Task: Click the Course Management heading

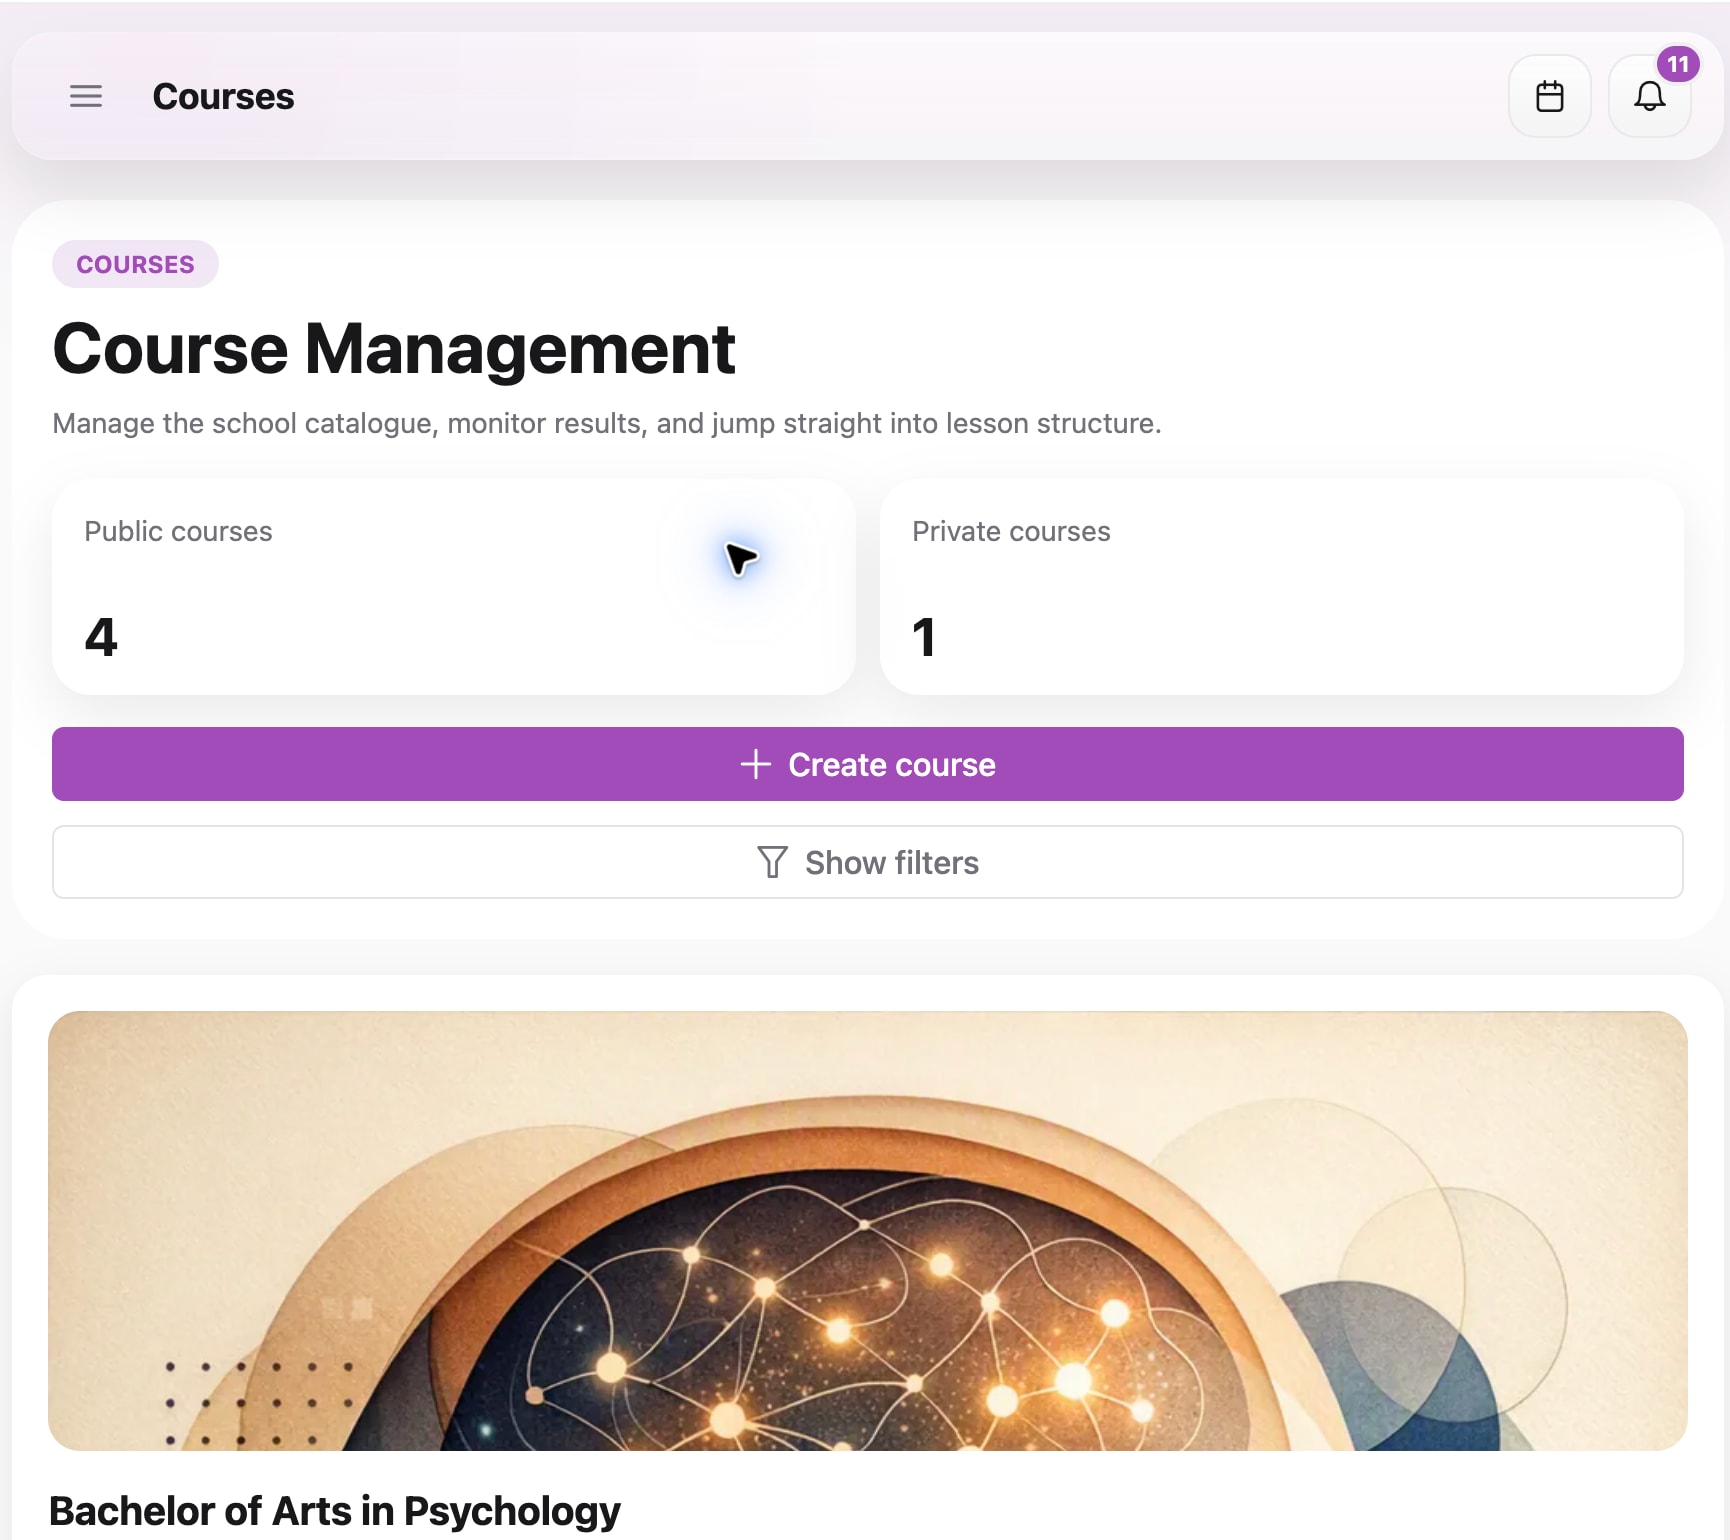Action: 394,349
